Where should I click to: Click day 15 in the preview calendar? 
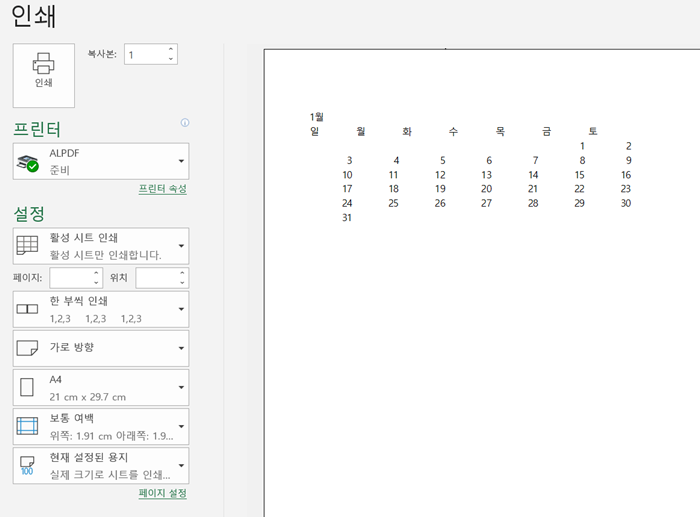click(x=579, y=175)
